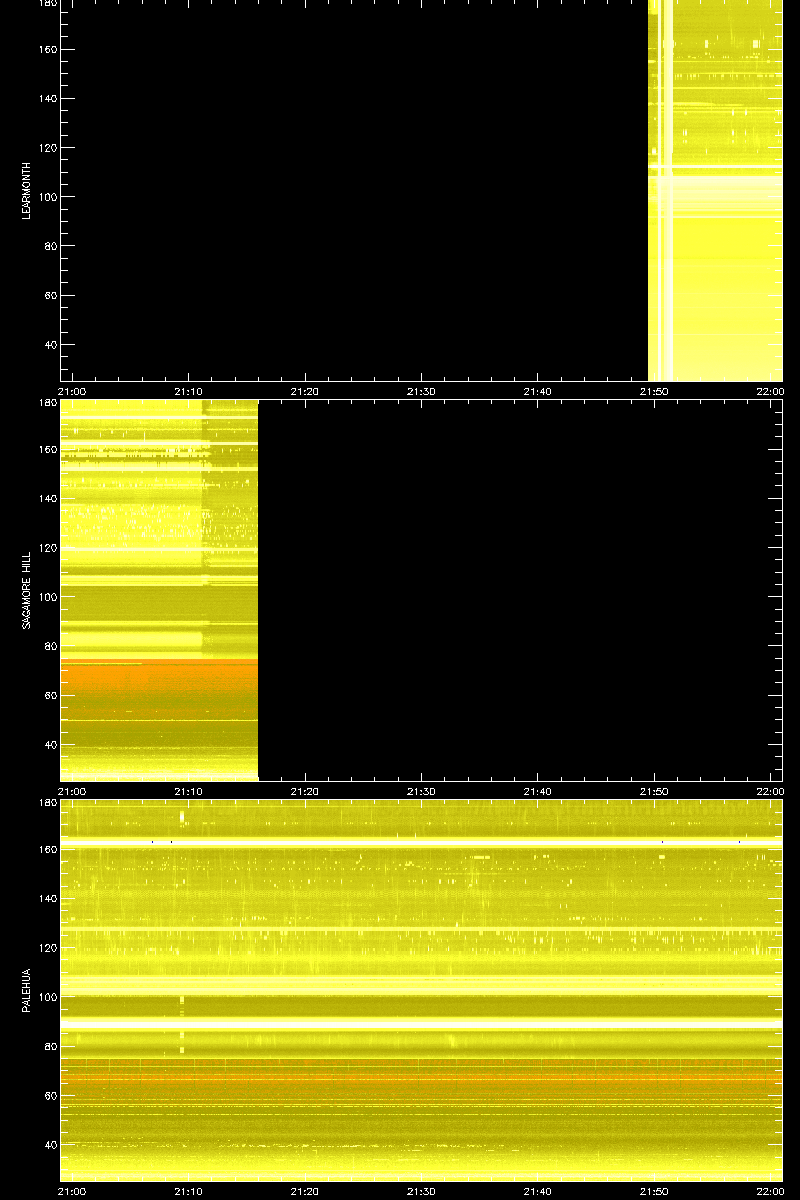This screenshot has height=1200, width=800.
Task: Click 21:10 under the Sagamore Hill panel
Action: (x=189, y=791)
